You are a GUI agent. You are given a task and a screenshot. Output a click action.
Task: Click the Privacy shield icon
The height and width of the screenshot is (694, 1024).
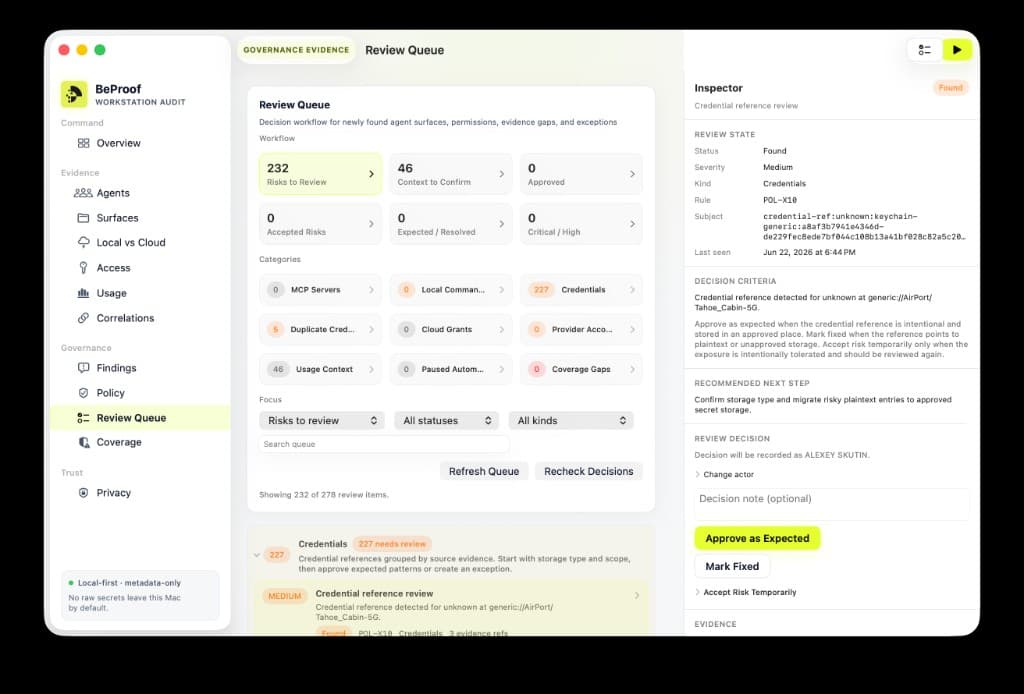84,492
